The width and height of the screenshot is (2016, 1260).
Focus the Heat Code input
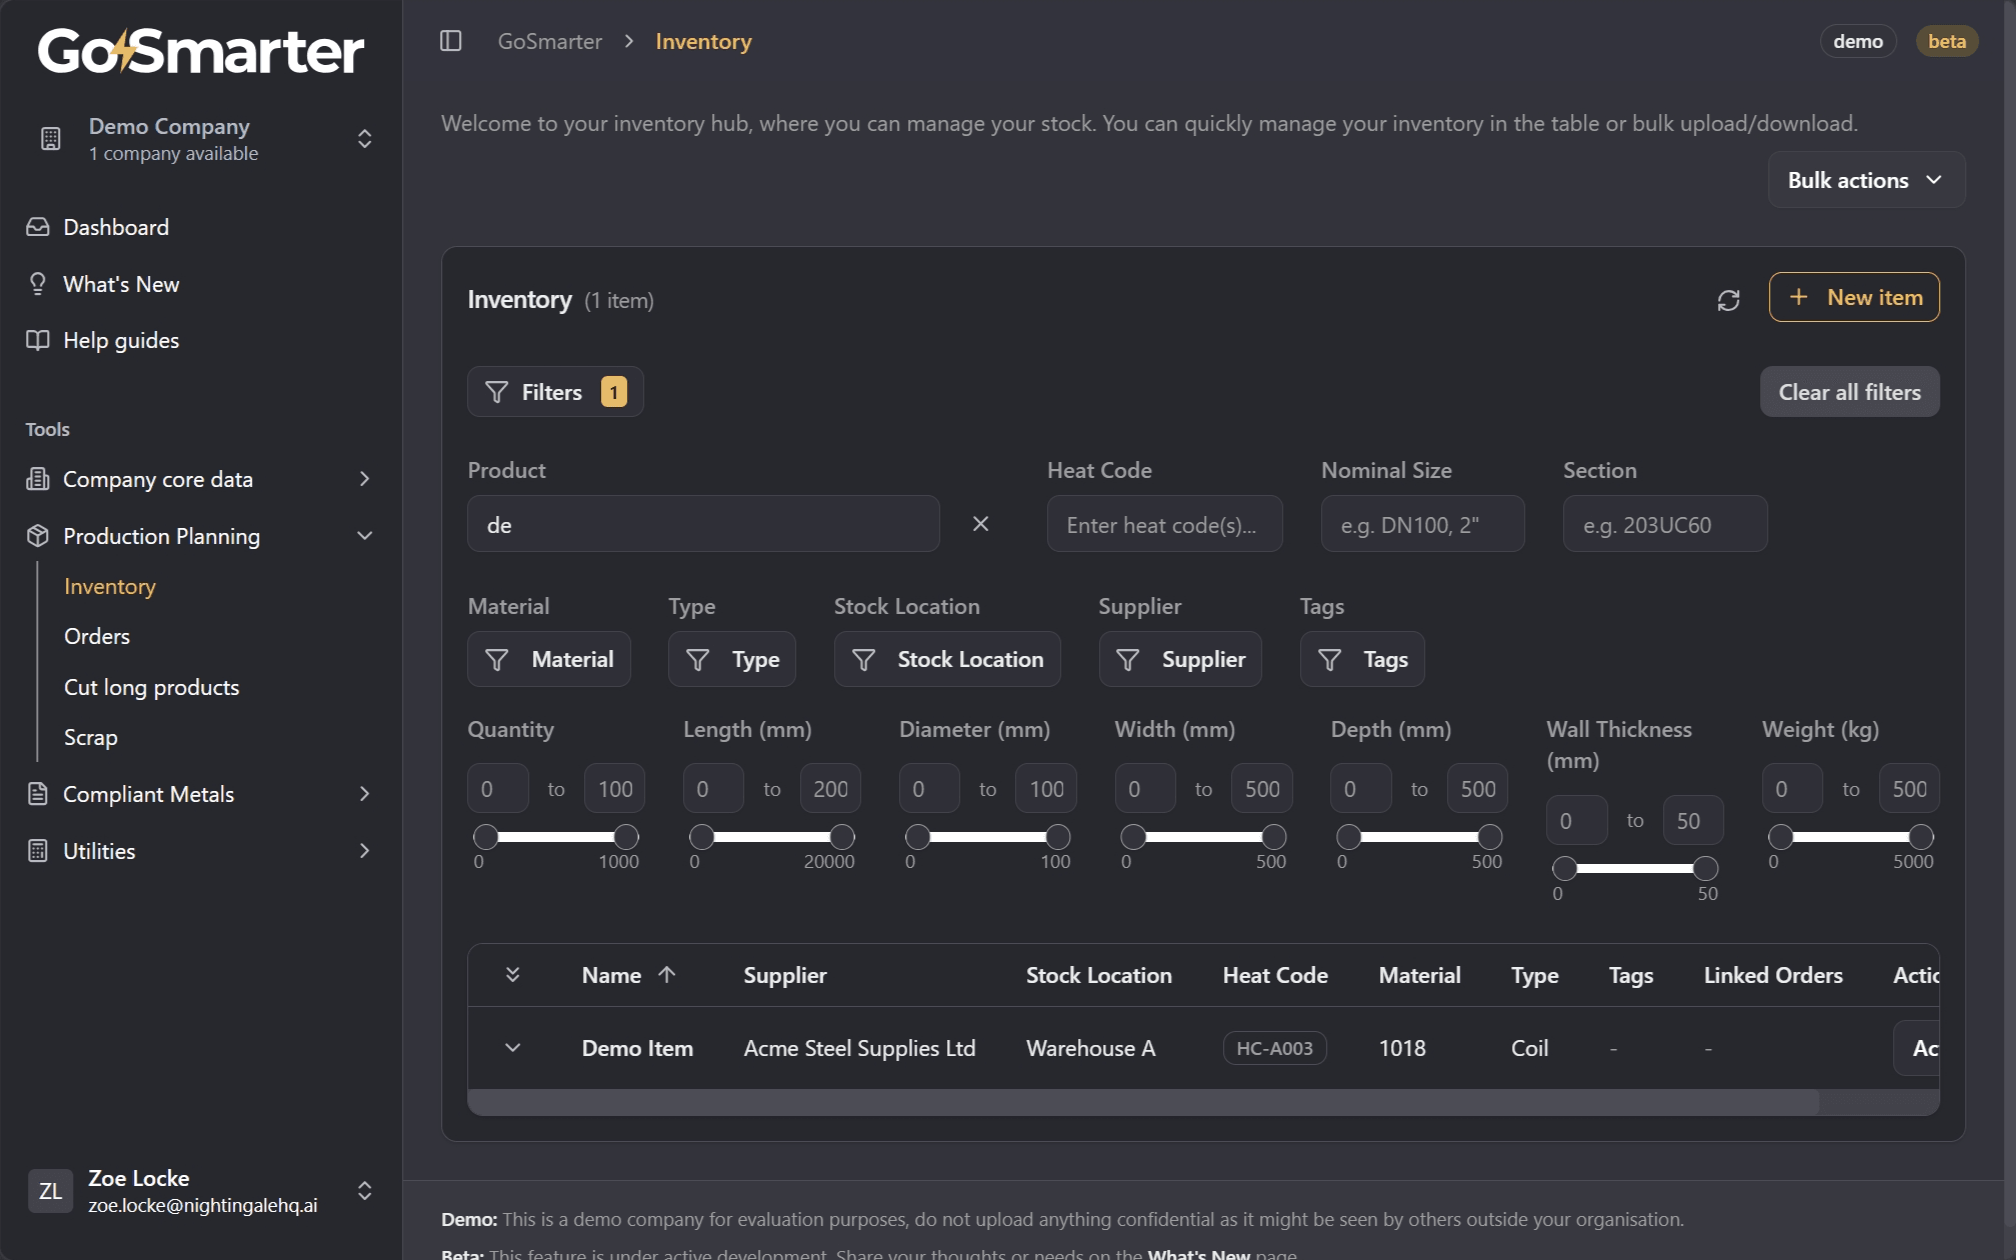click(1164, 524)
